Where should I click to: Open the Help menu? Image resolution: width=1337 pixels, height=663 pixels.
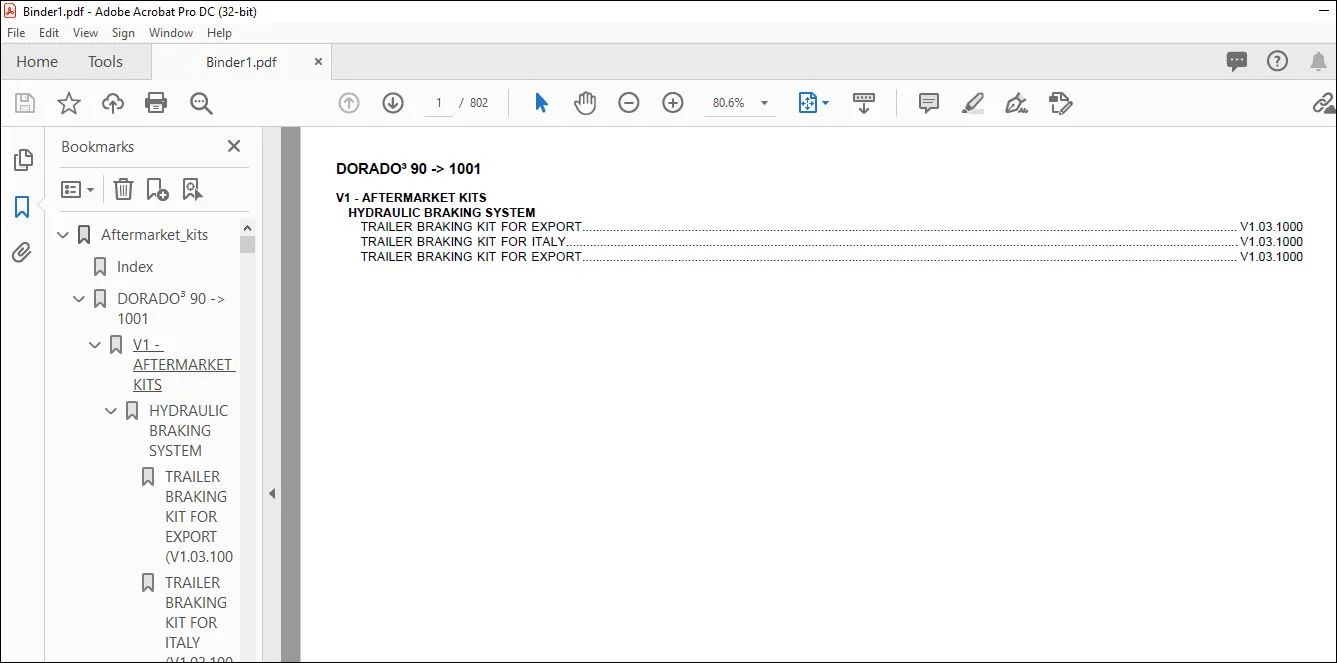219,33
